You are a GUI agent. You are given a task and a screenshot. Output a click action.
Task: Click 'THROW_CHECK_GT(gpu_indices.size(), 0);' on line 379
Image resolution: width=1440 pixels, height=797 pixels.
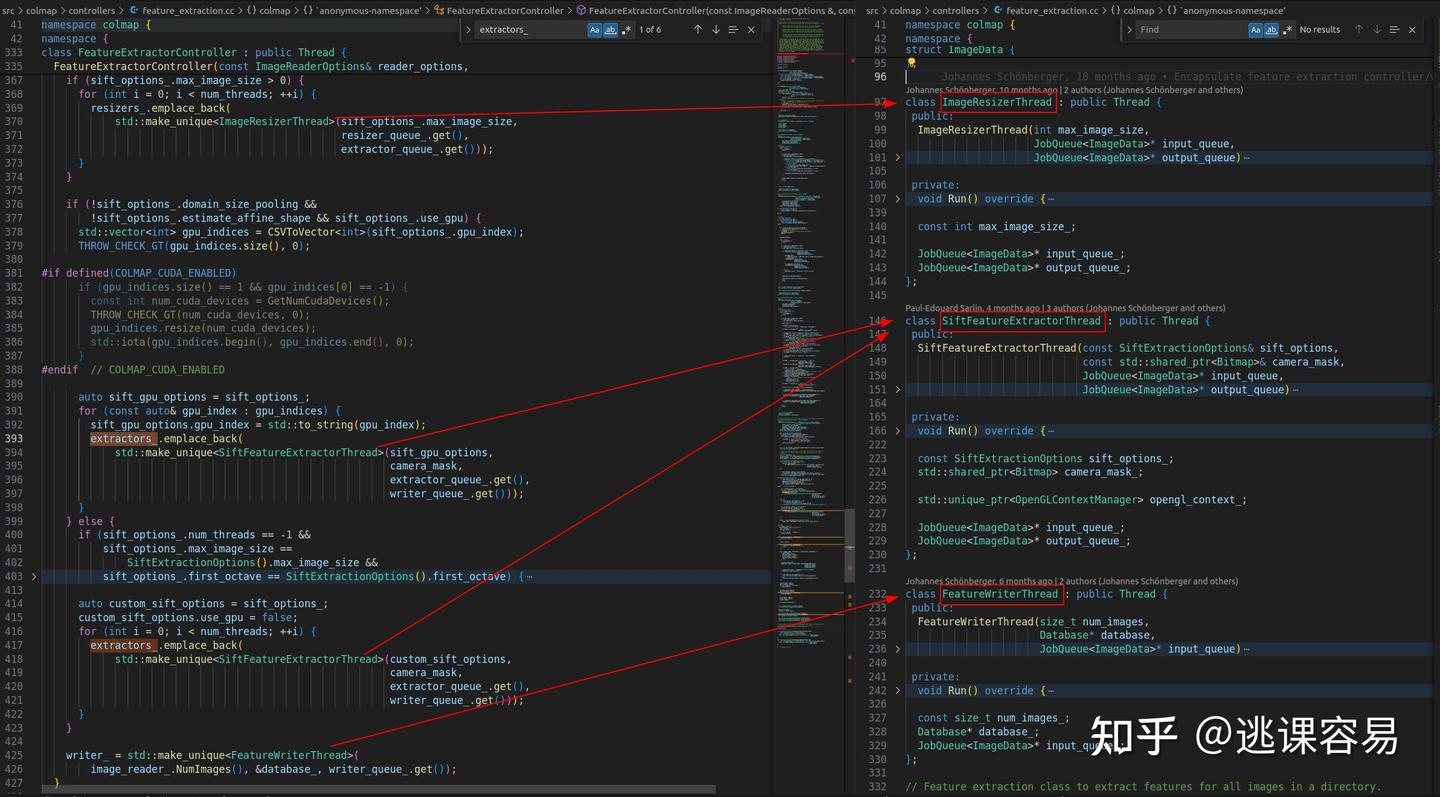tap(194, 246)
